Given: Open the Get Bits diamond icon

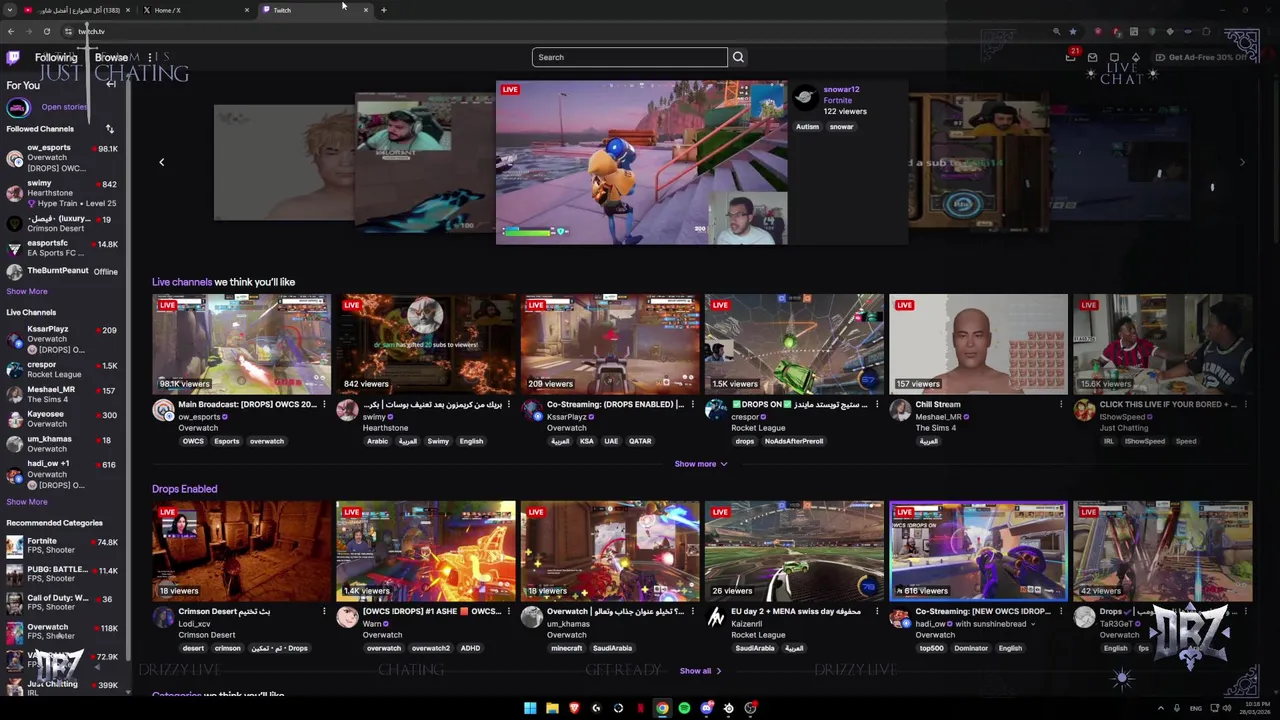Looking at the screenshot, I should pyautogui.click(x=1136, y=57).
